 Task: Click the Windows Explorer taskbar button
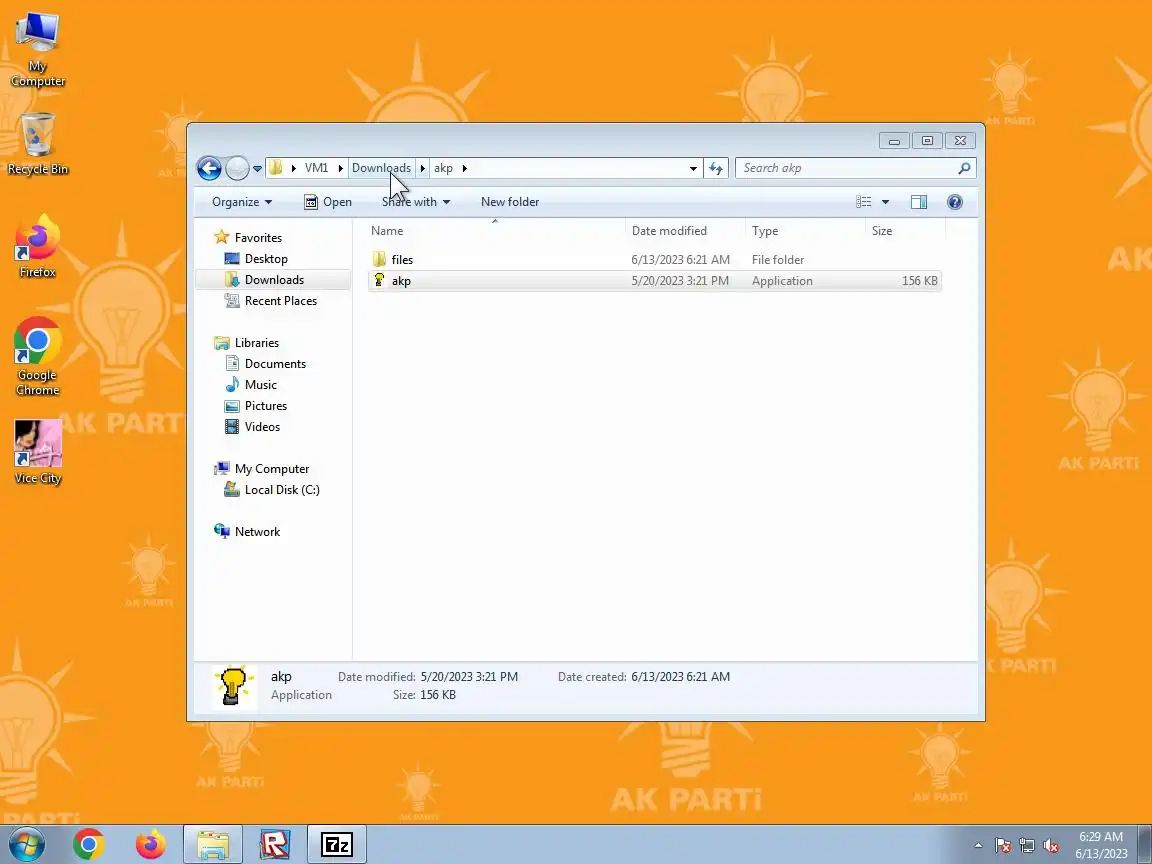(212, 845)
